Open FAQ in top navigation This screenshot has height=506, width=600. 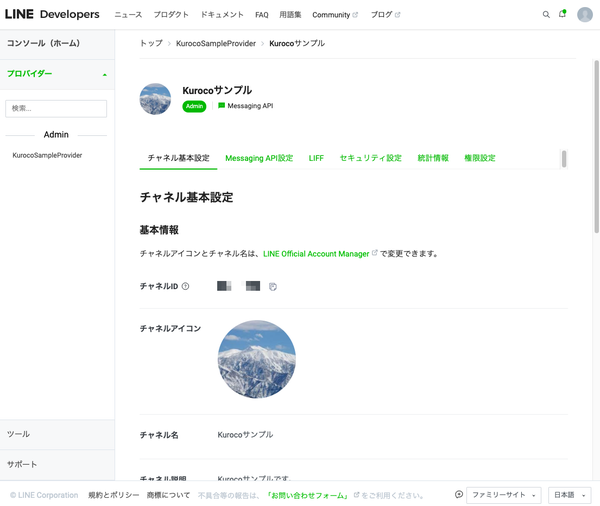pyautogui.click(x=262, y=15)
